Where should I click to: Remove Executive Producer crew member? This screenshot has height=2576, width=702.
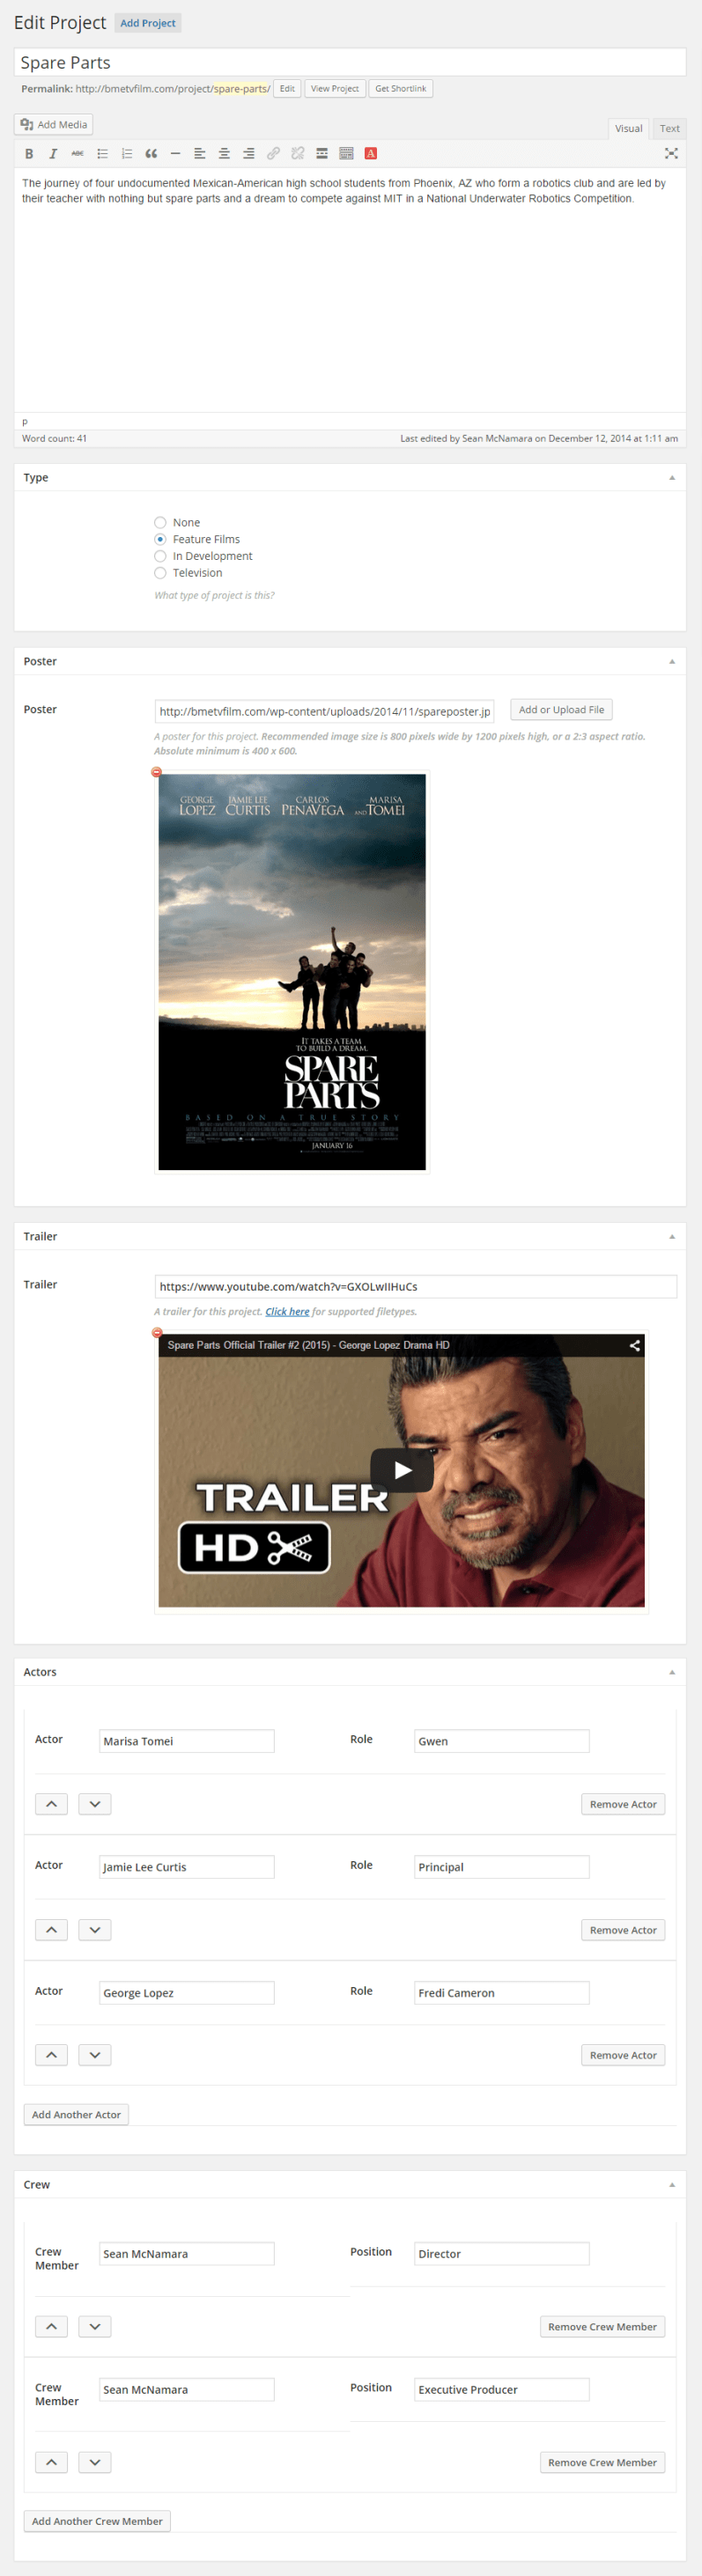pyautogui.click(x=602, y=2462)
